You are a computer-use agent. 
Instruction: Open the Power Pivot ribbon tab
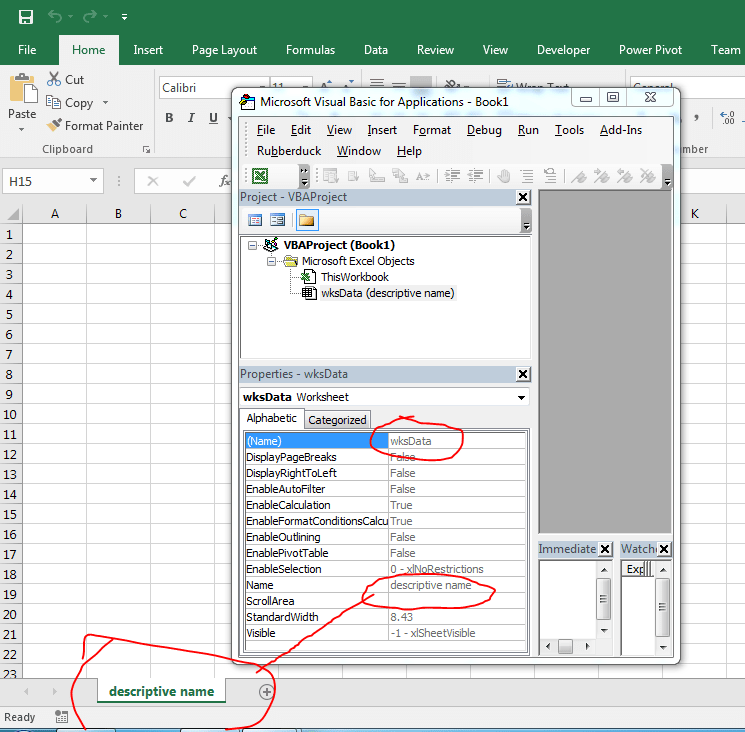pyautogui.click(x=650, y=50)
